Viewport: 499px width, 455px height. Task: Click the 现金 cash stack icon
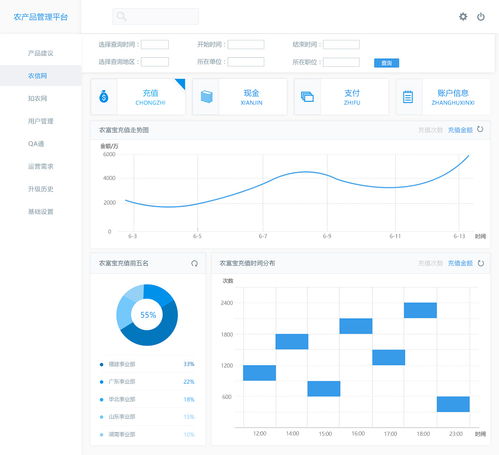[x=206, y=97]
